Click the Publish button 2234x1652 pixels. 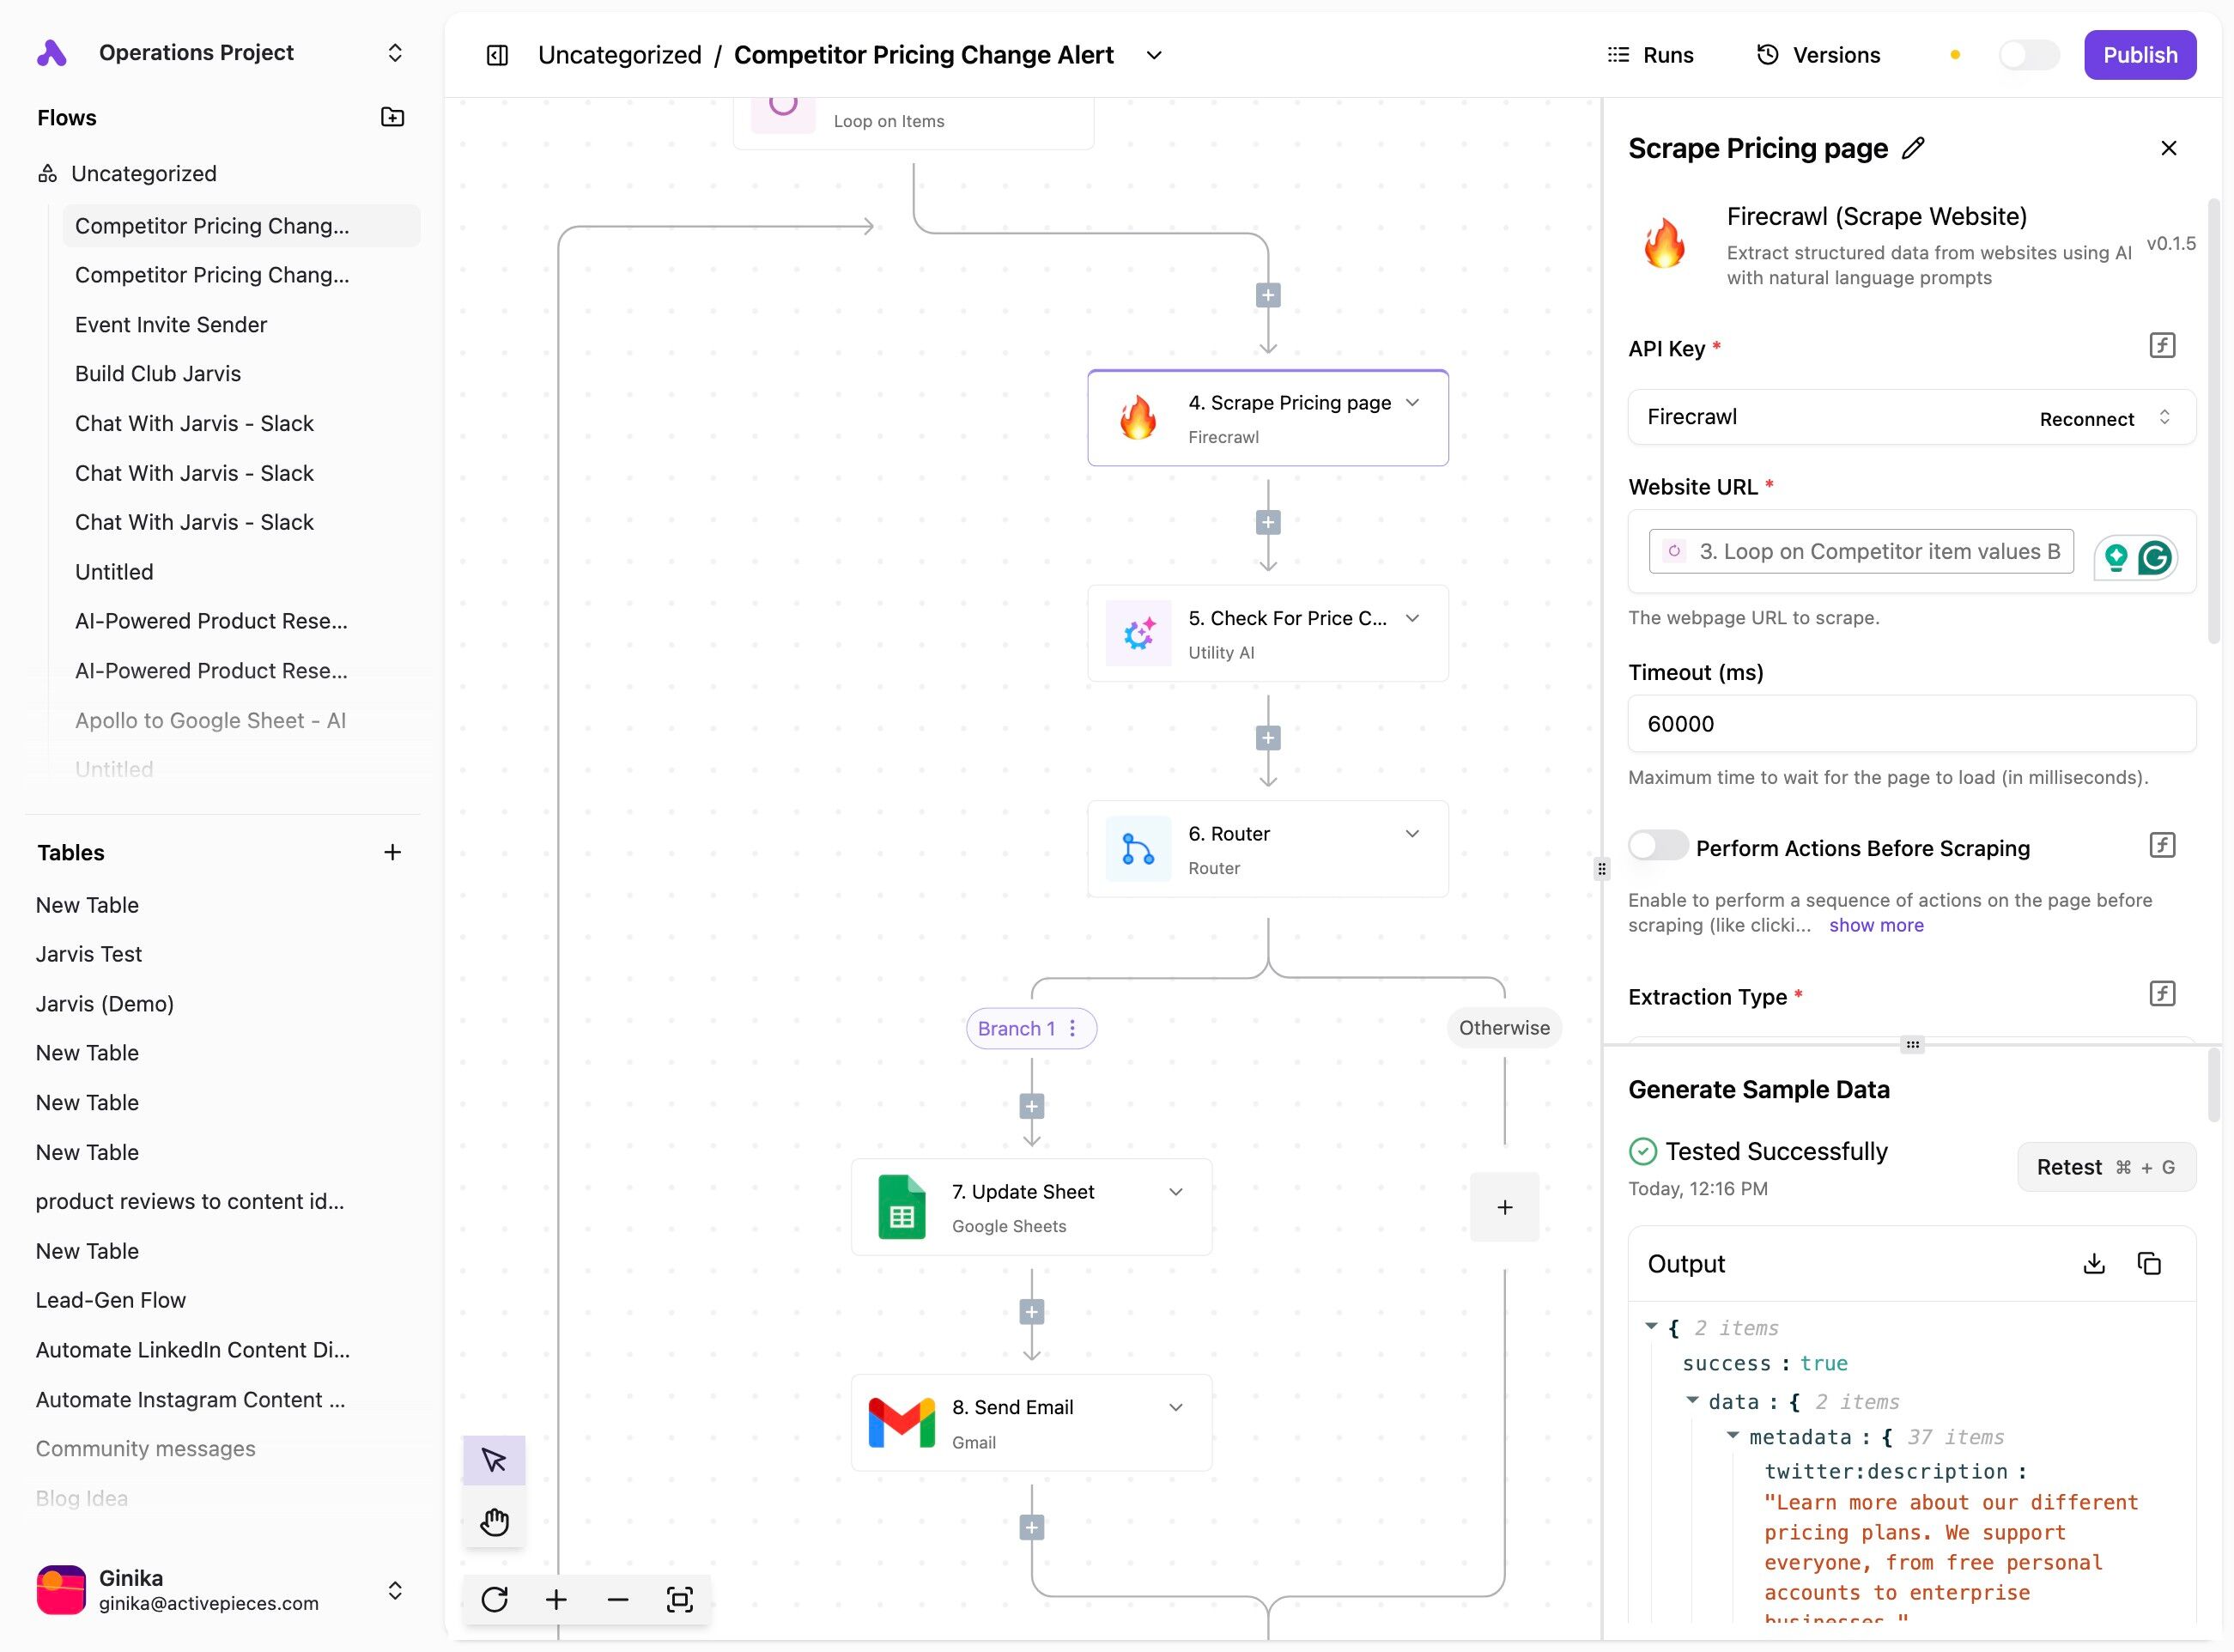click(2139, 55)
